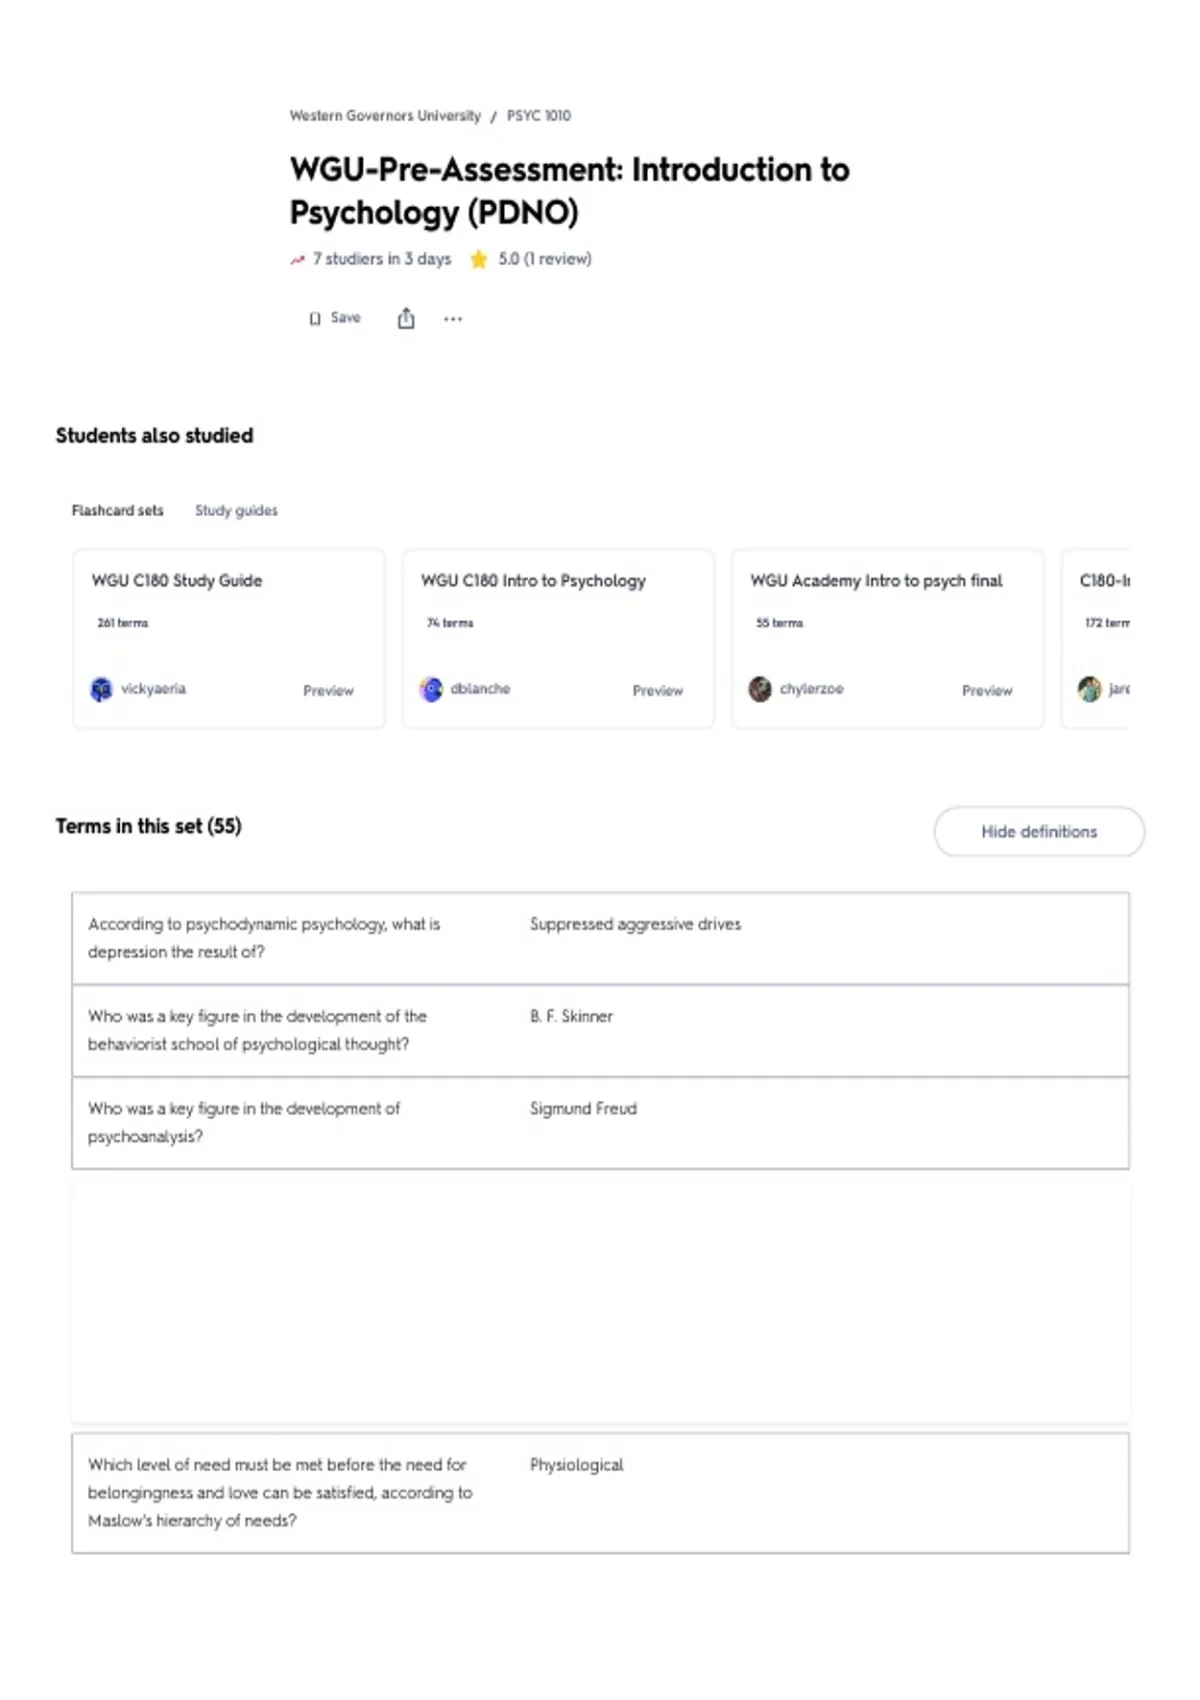The width and height of the screenshot is (1200, 1700).
Task: Open the PSYC 1010 breadcrumb link
Action: 539,116
